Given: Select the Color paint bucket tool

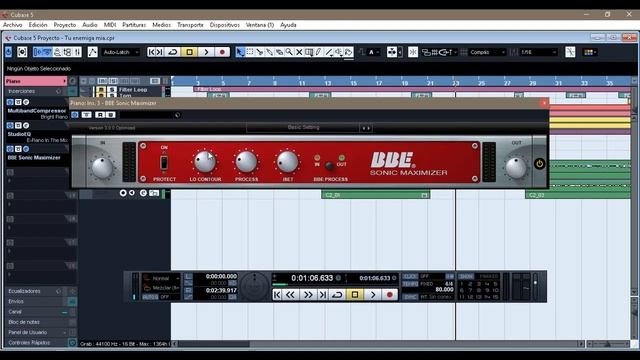Looking at the screenshot, I should pyautogui.click(x=349, y=52).
